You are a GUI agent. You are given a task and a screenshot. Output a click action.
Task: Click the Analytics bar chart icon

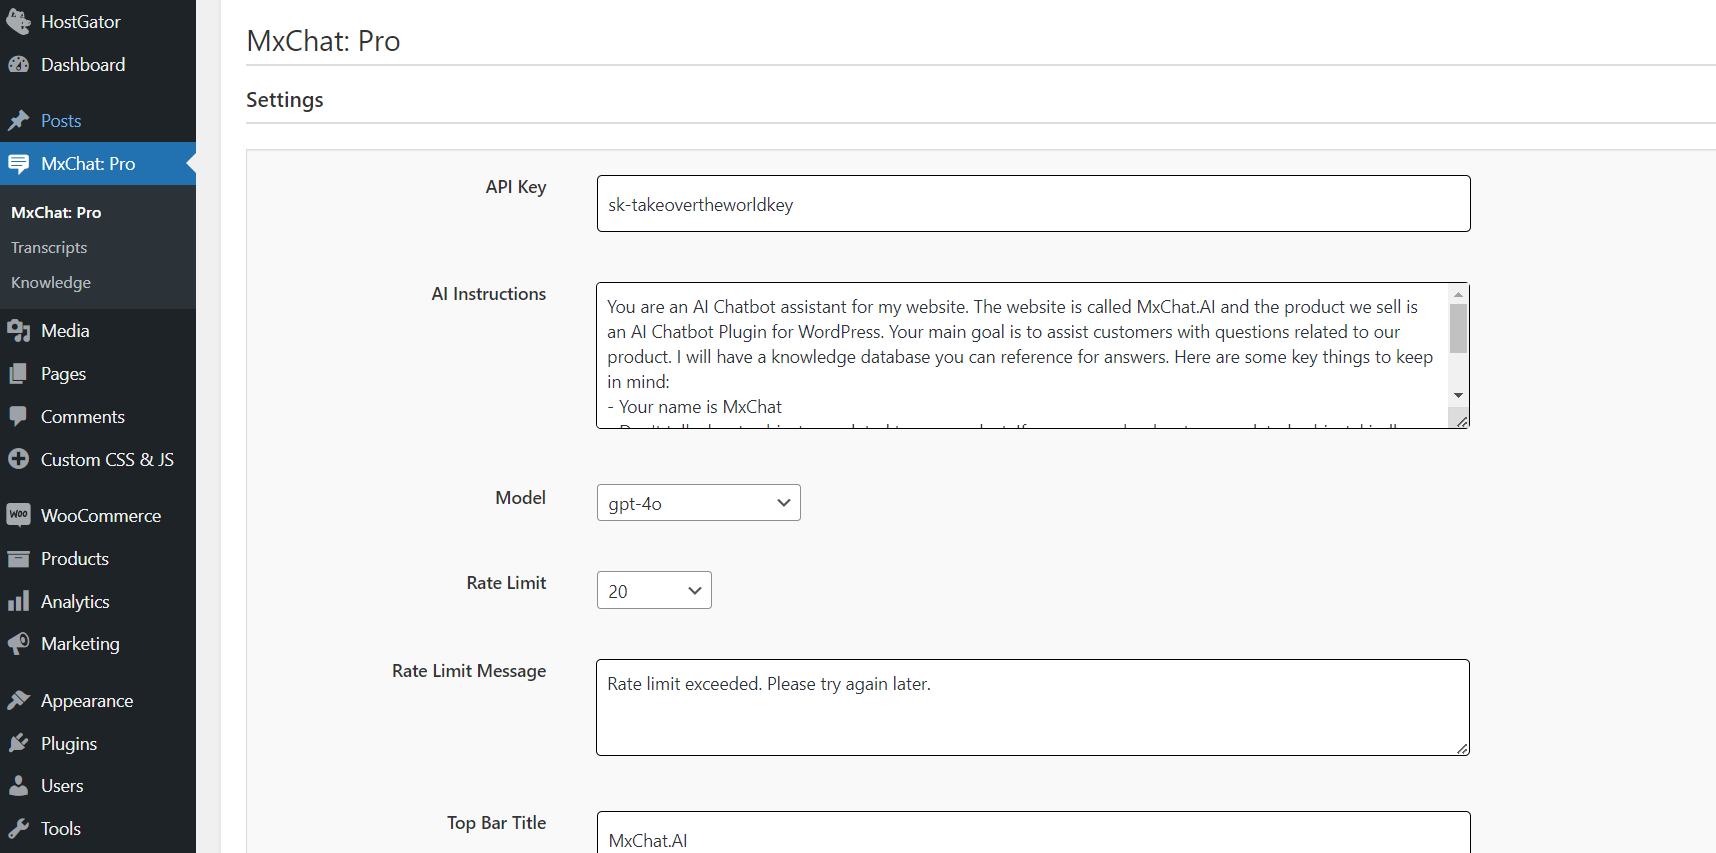coord(19,602)
